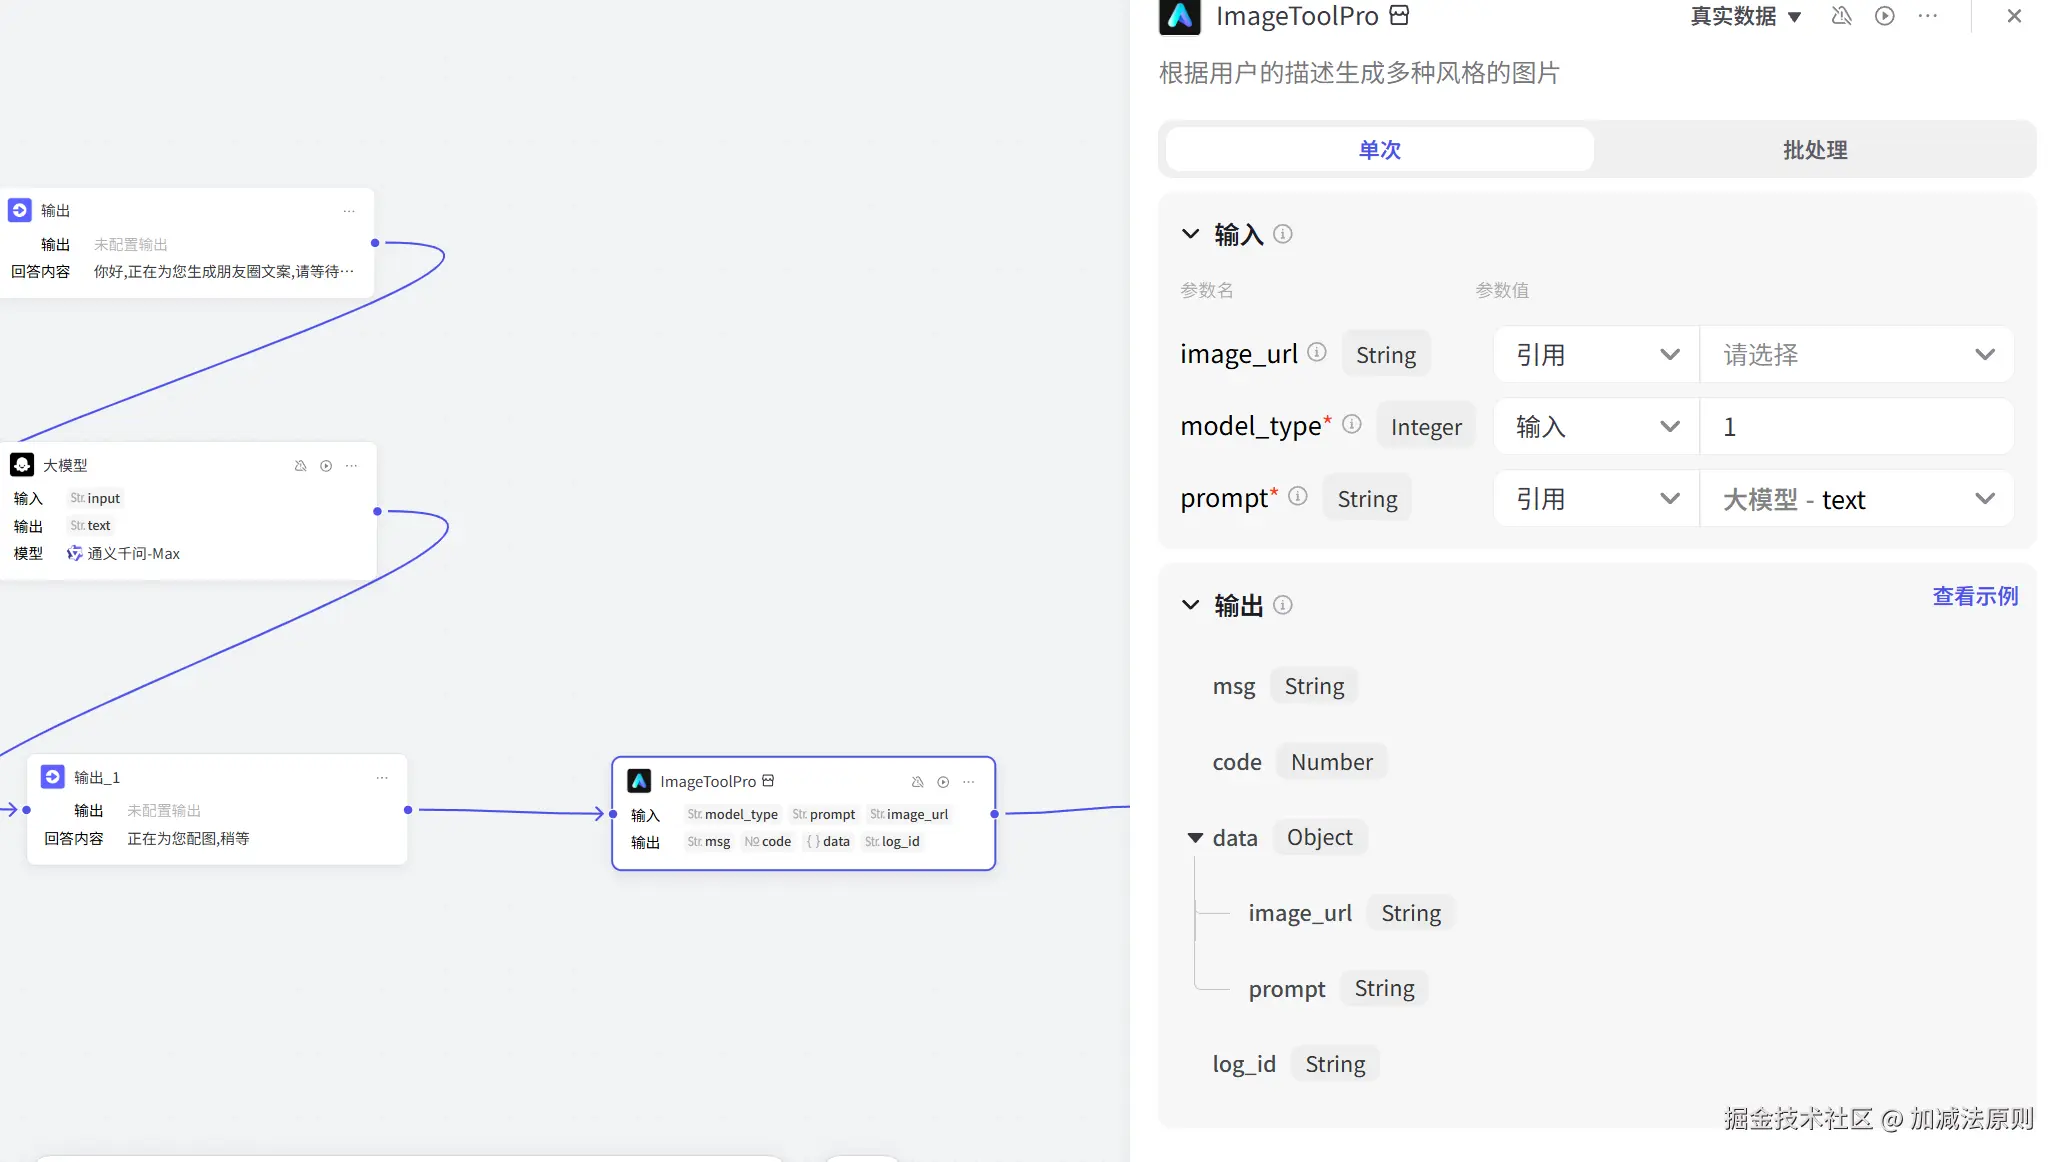Image resolution: width=2064 pixels, height=1162 pixels.
Task: Click the more options icon on 大模型 node
Action: tap(350, 465)
